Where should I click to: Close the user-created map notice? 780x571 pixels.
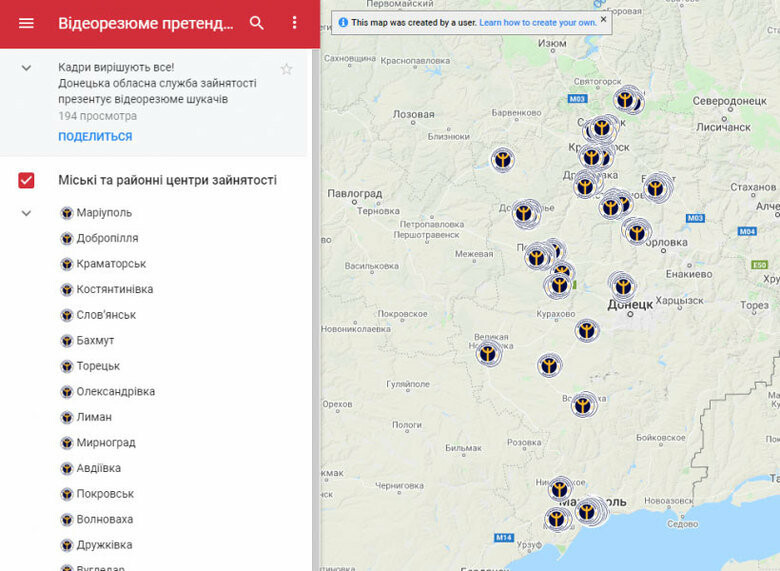(x=603, y=19)
